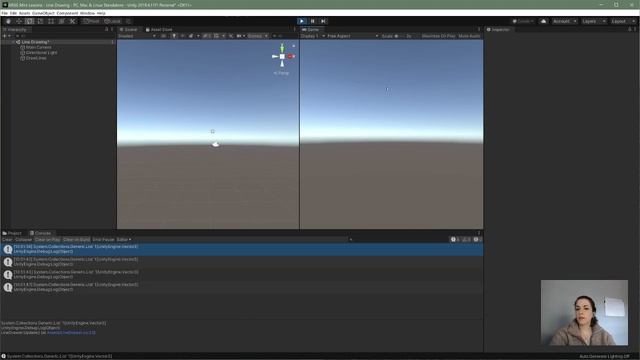Toggle Scene view lighting bulb icon

tap(174, 36)
